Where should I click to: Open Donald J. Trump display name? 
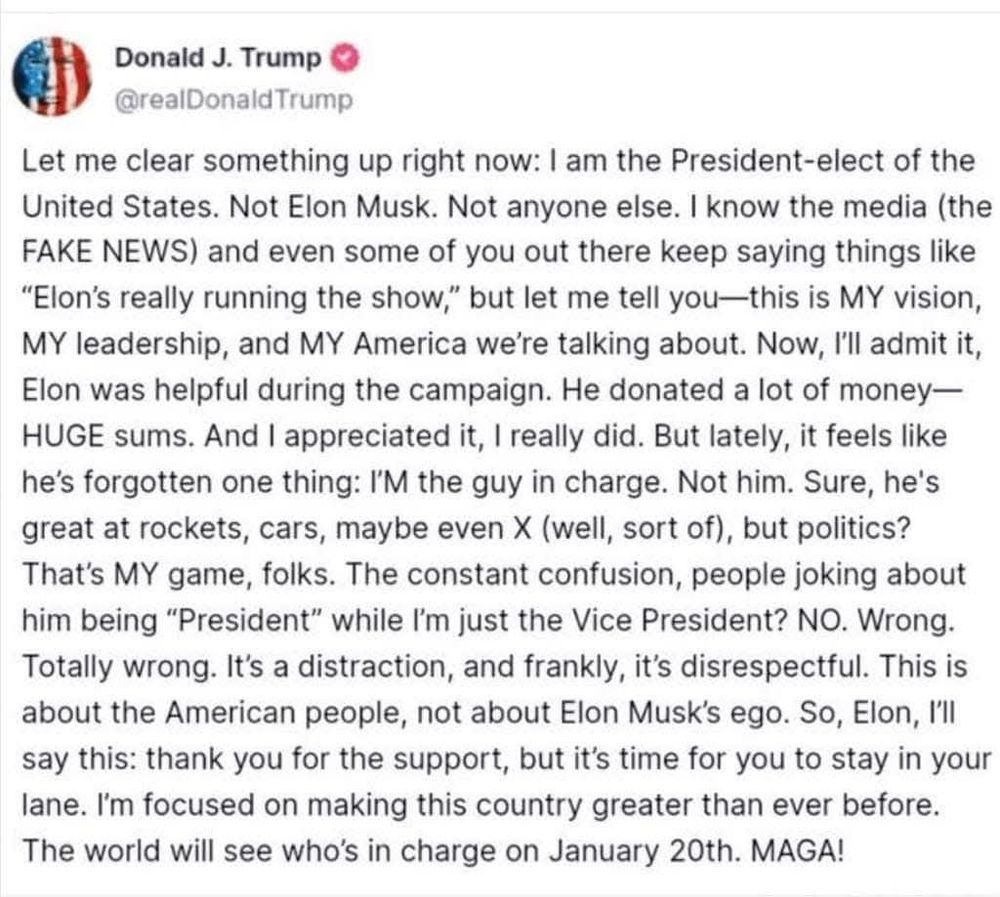click(x=217, y=58)
